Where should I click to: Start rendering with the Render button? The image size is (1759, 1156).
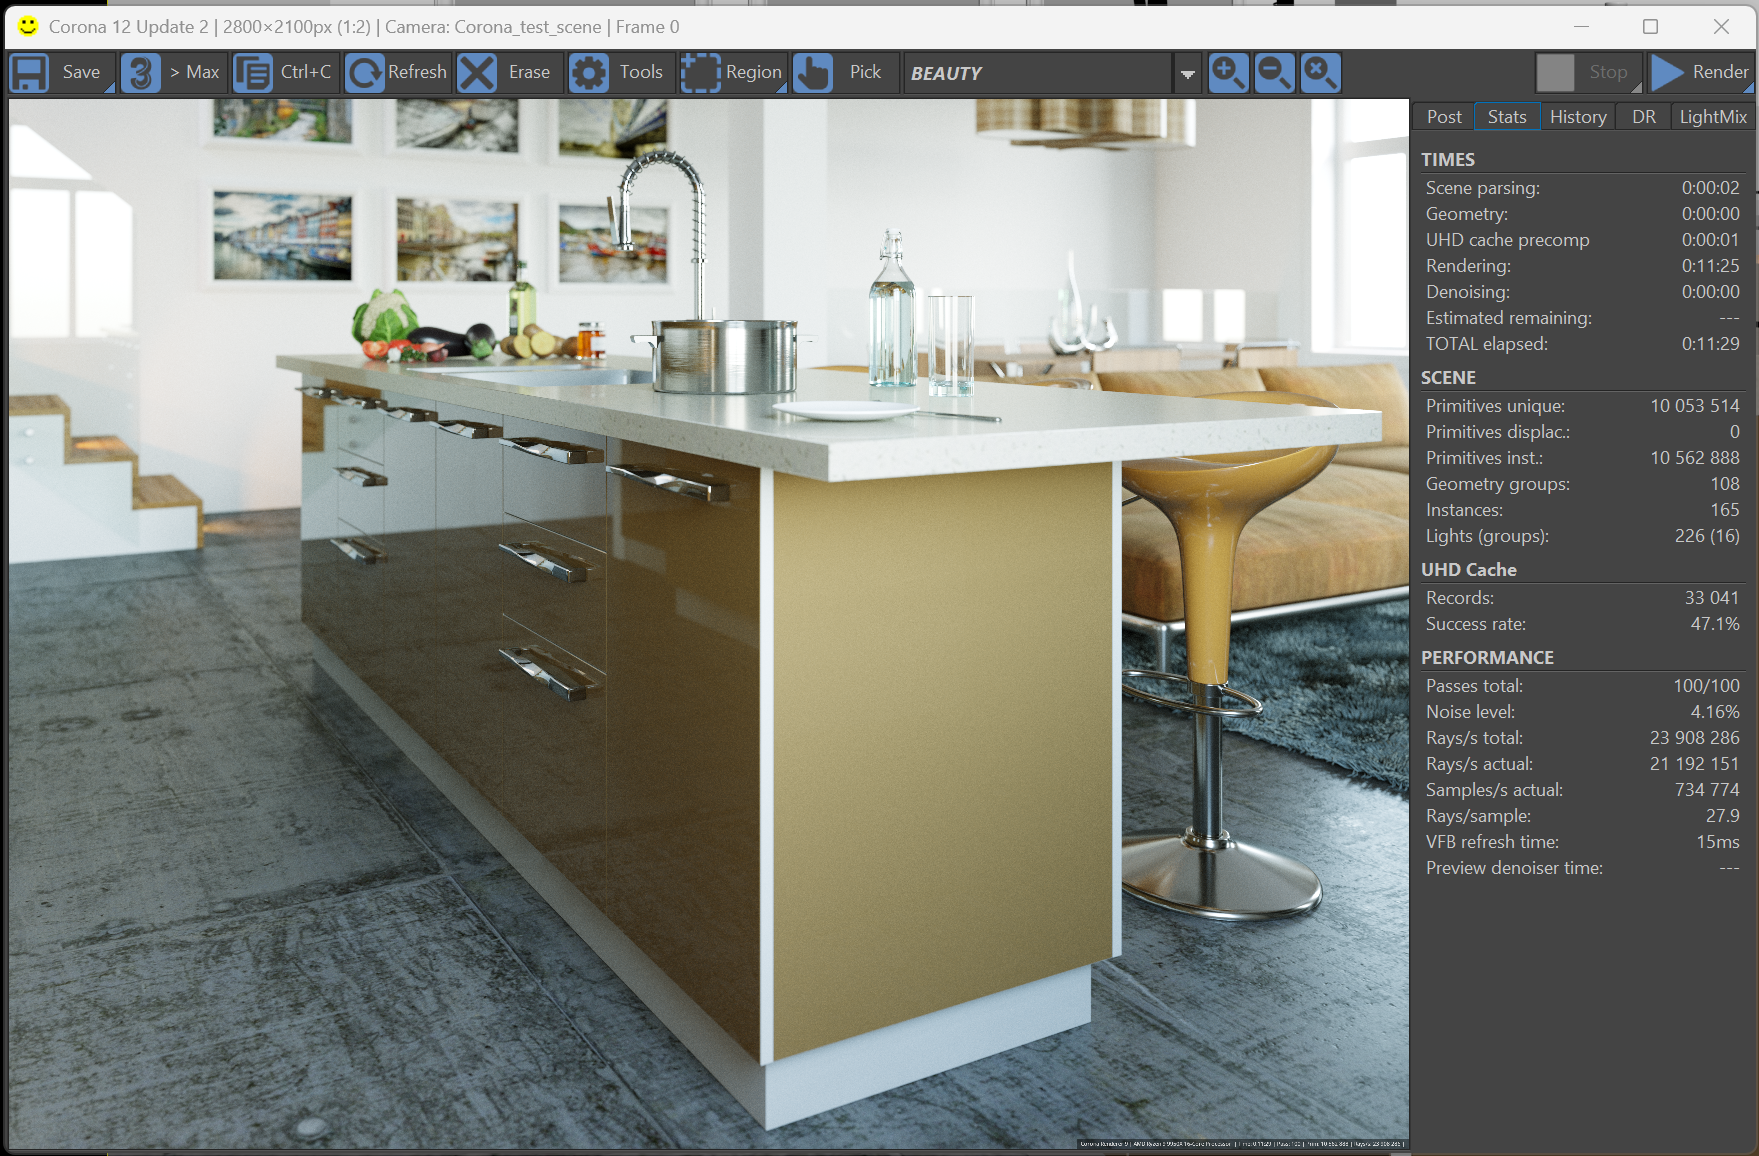click(x=1699, y=73)
